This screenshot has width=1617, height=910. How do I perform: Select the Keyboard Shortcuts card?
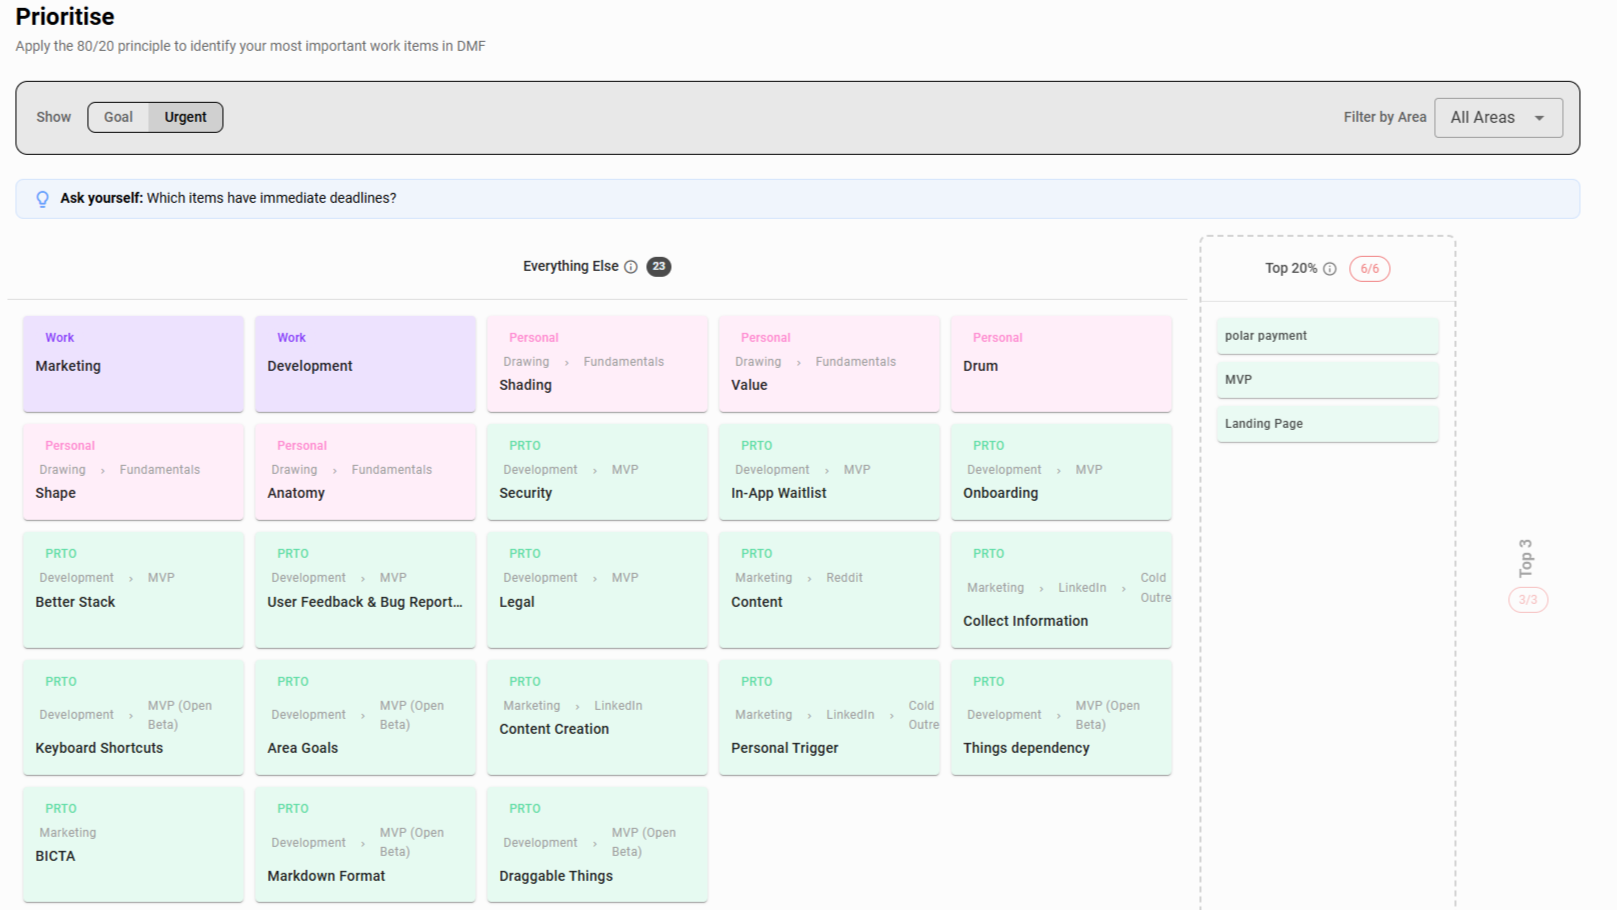(x=133, y=717)
